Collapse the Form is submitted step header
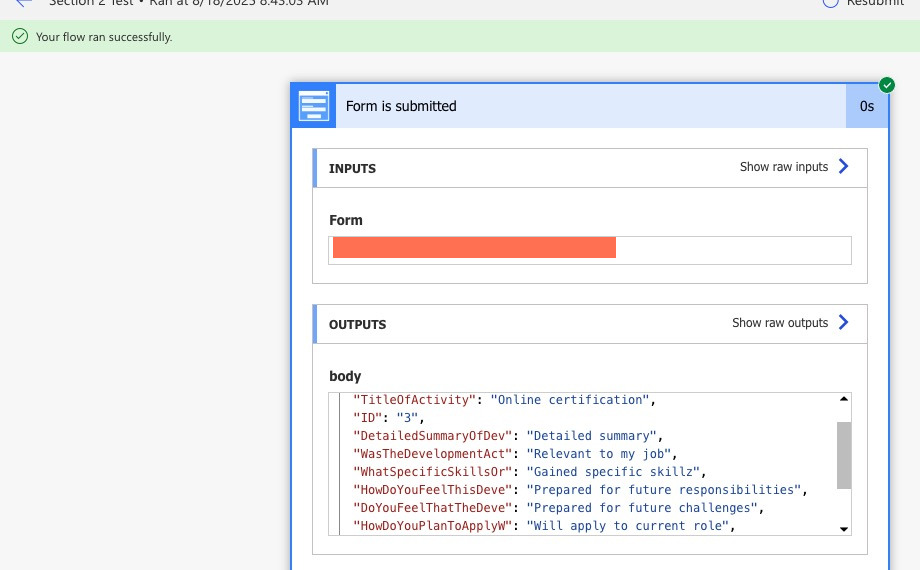The width and height of the screenshot is (920, 570). click(590, 106)
